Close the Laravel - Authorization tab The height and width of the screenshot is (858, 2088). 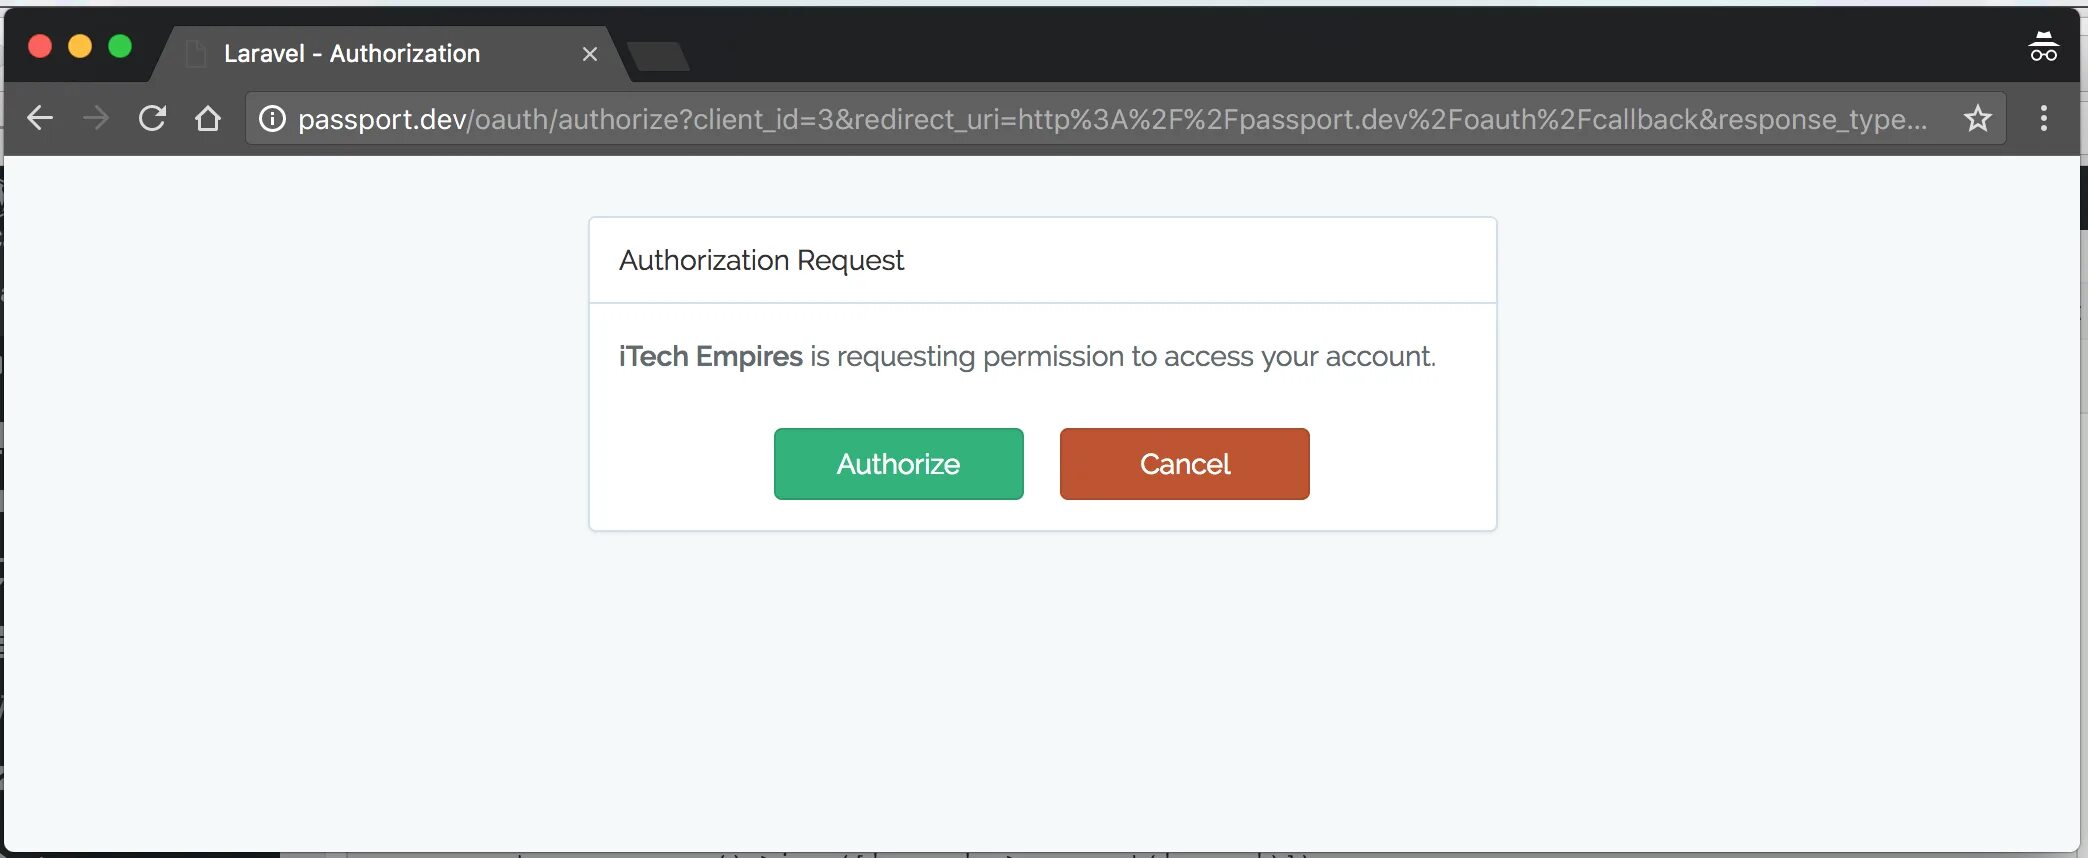tap(590, 54)
